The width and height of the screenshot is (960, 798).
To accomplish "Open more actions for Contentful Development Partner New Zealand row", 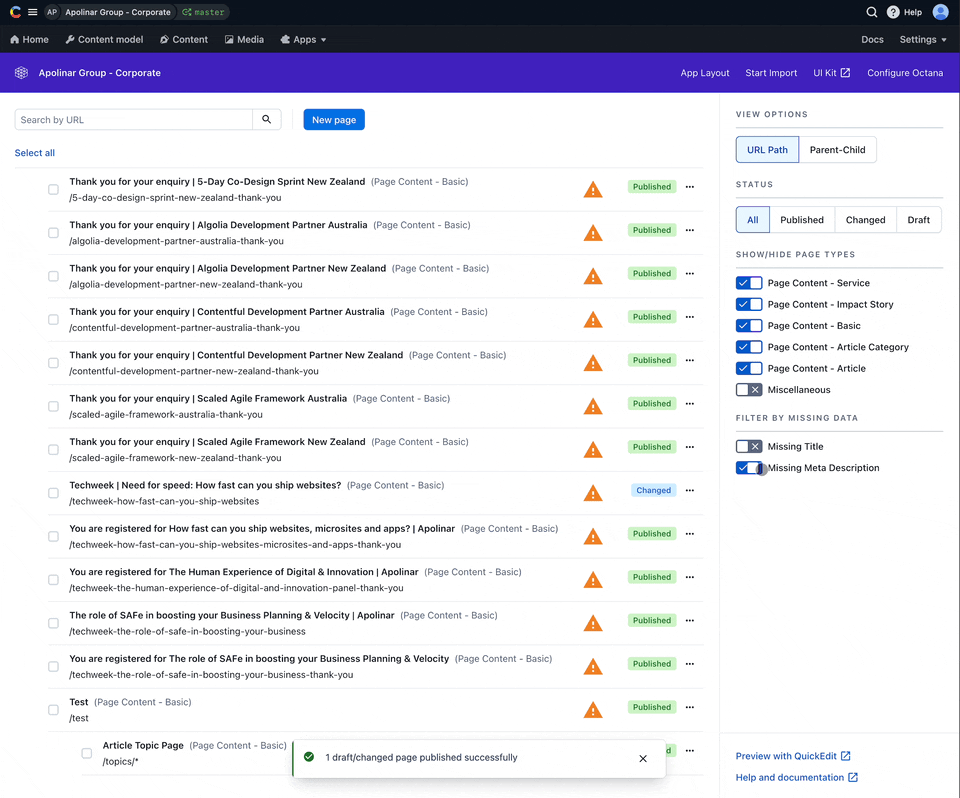I will (x=690, y=360).
